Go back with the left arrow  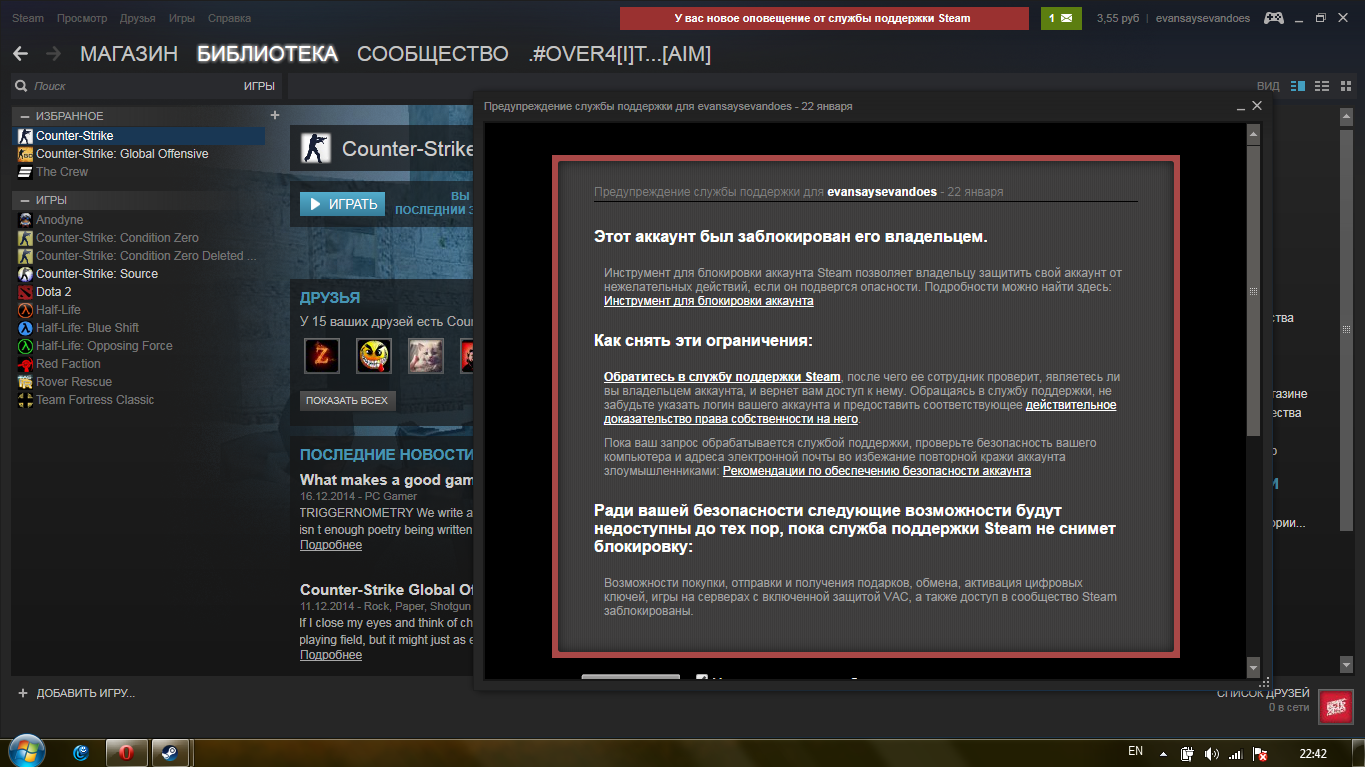(x=20, y=54)
